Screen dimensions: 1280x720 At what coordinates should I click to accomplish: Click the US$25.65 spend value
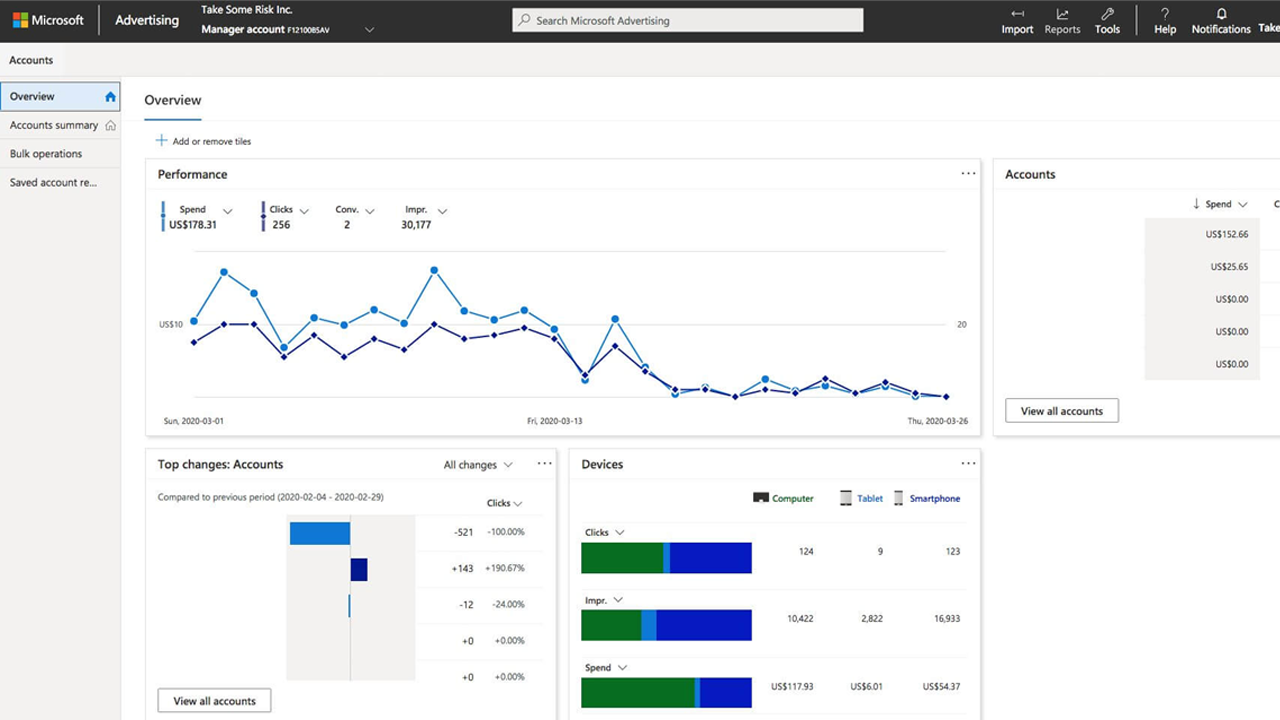click(1229, 267)
